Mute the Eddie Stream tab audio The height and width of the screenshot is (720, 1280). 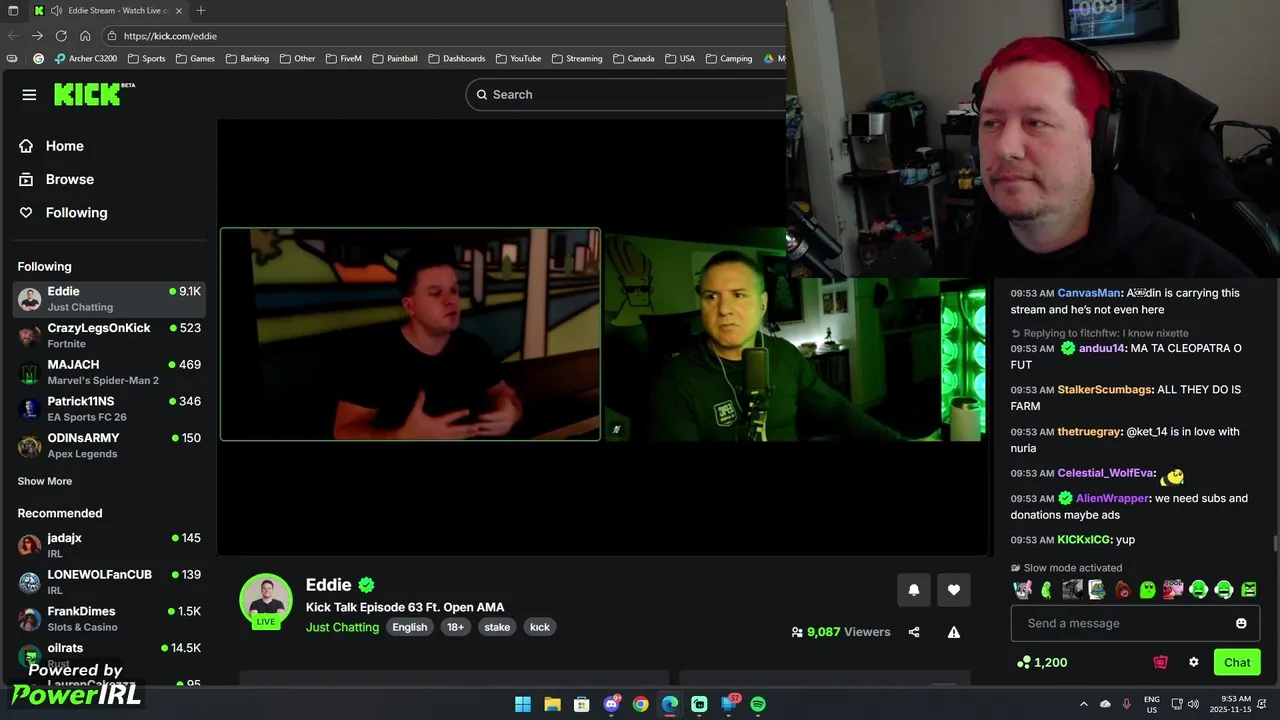[56, 11]
